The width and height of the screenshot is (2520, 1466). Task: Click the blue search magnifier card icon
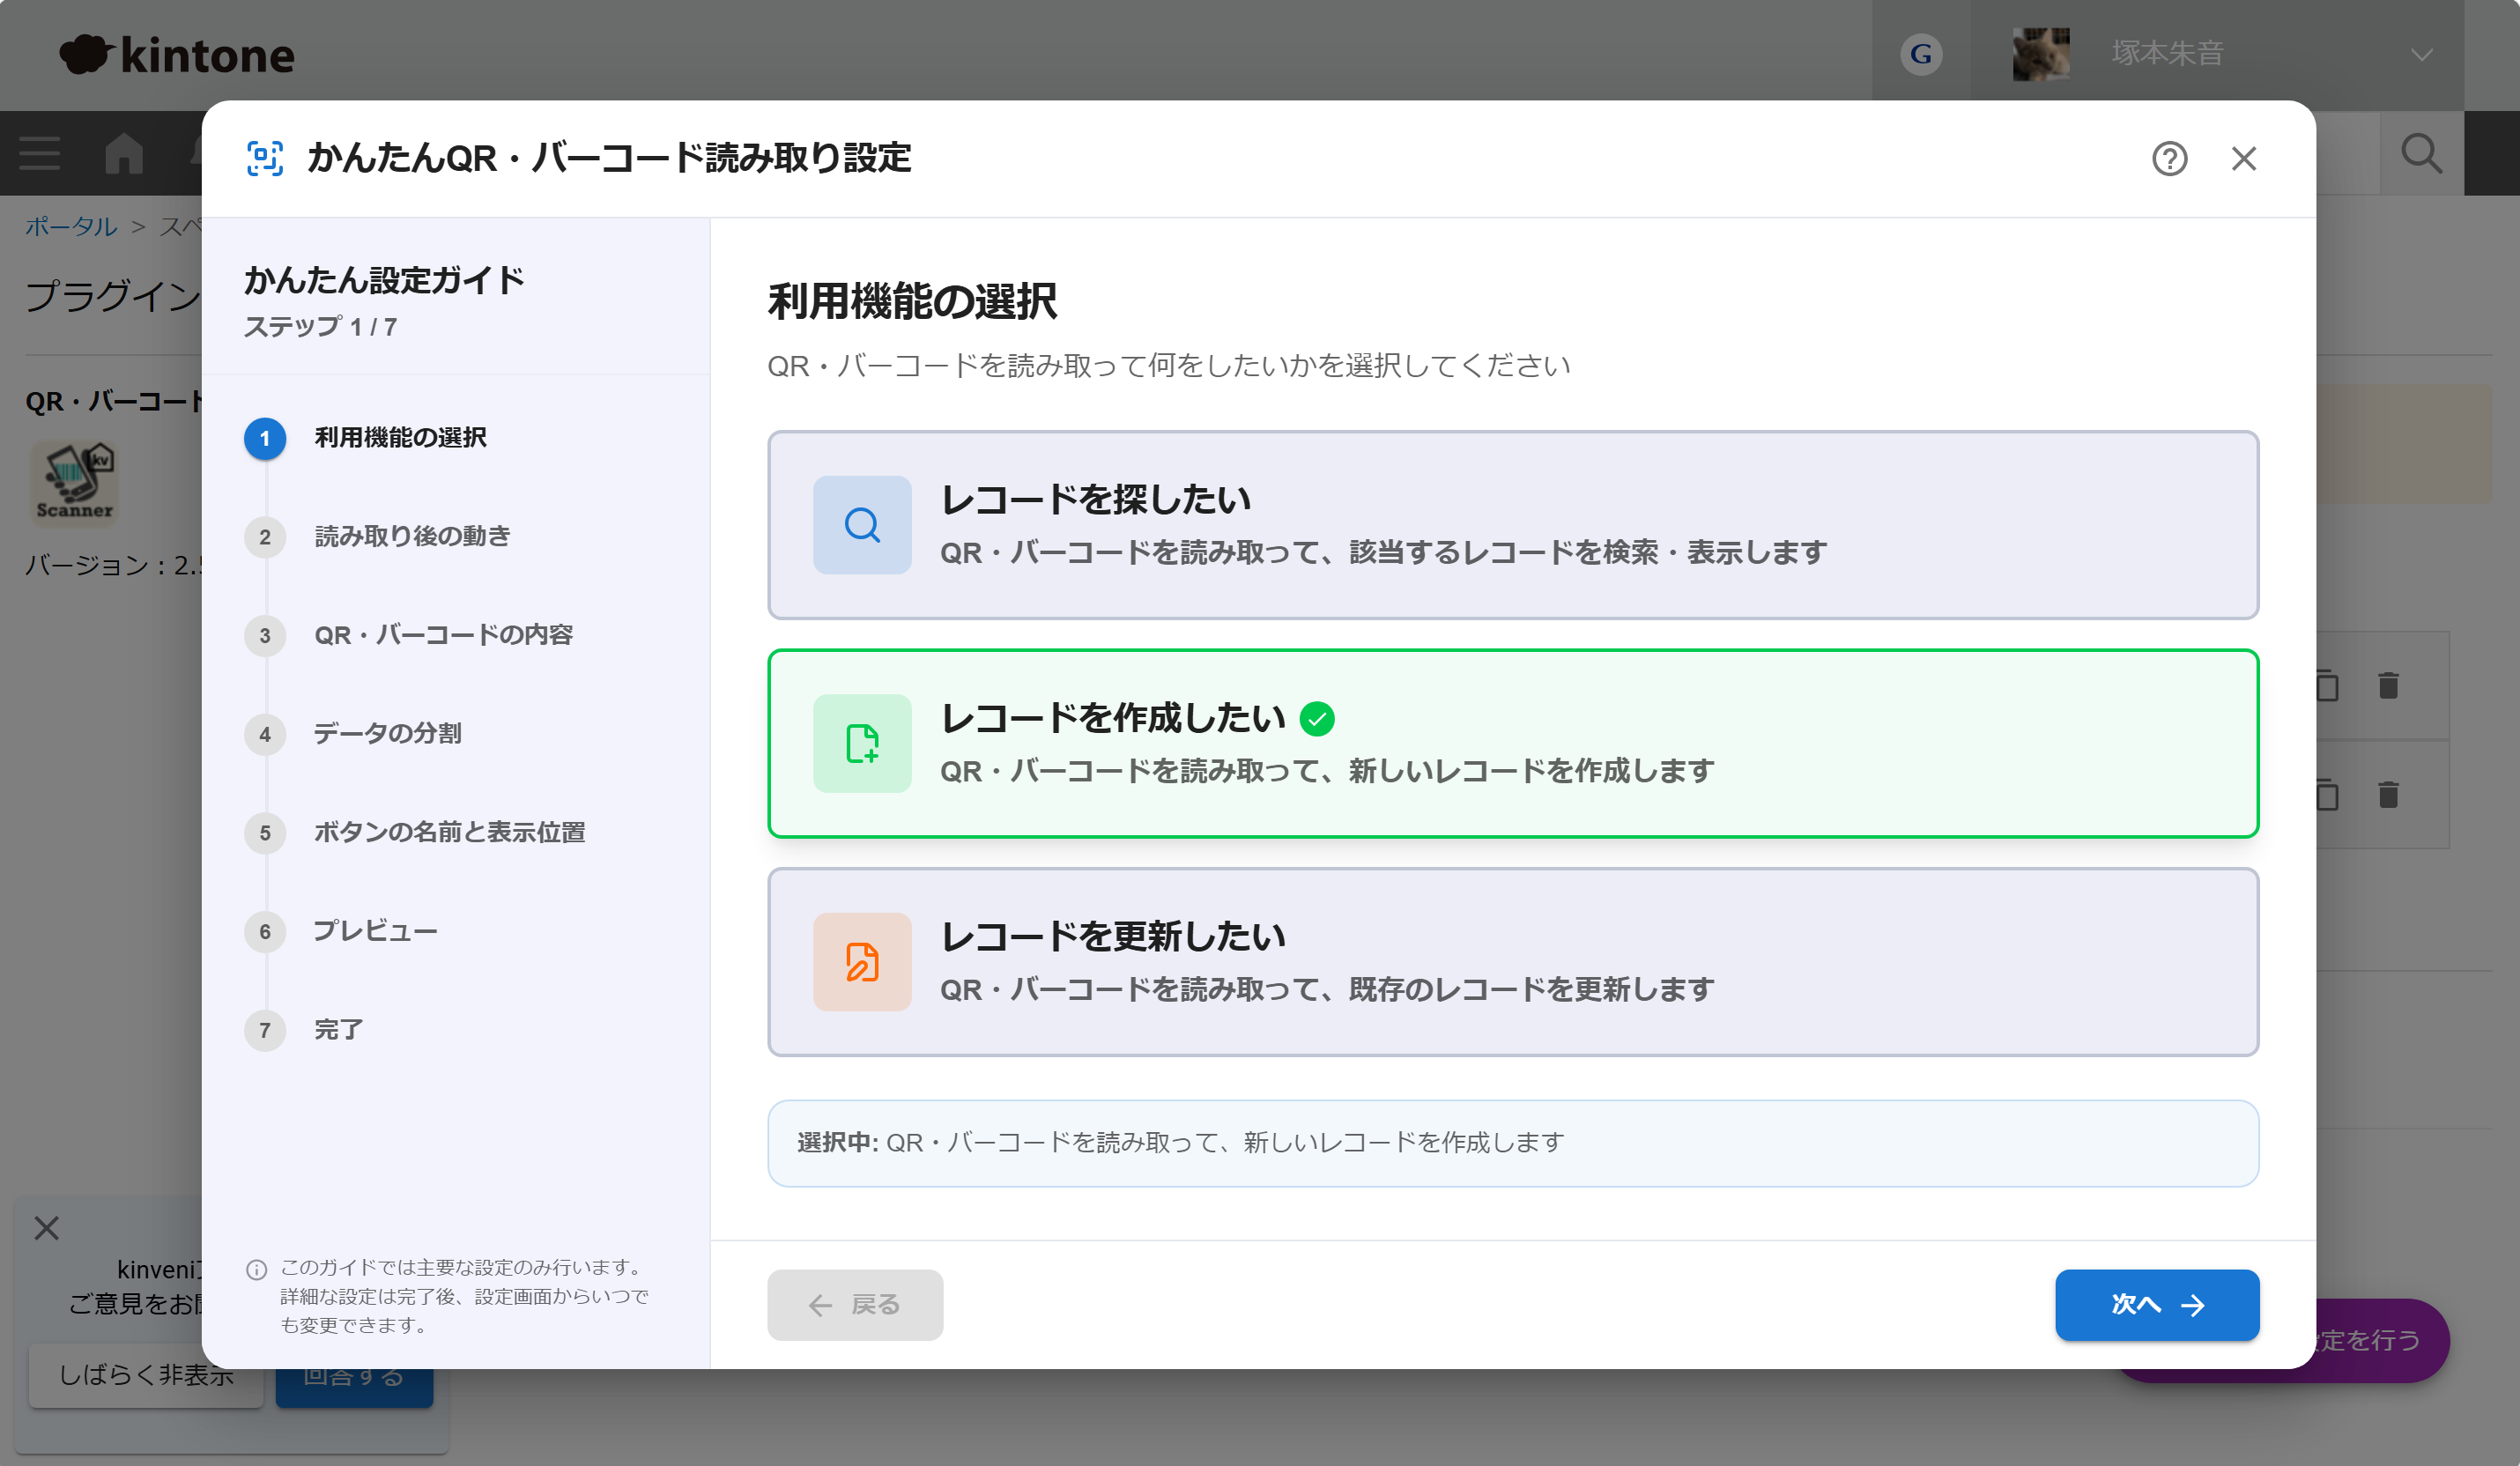862,525
